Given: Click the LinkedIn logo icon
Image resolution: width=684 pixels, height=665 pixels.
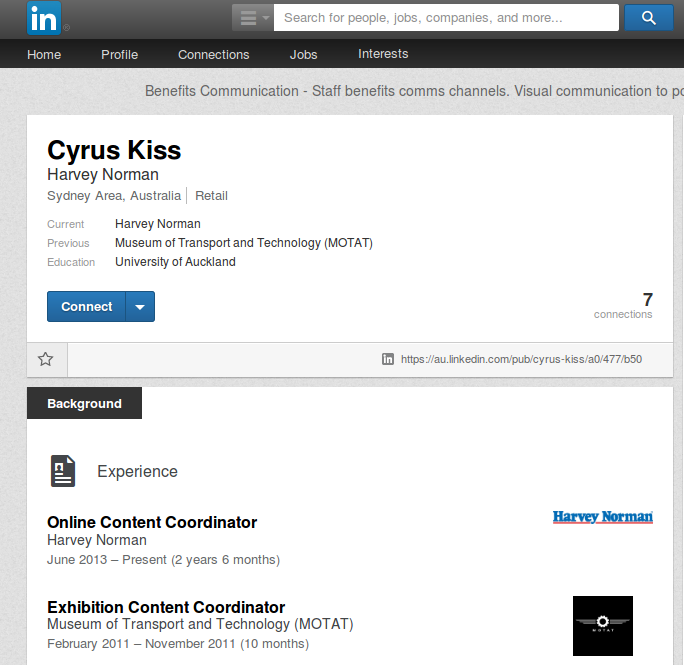Looking at the screenshot, I should [x=44, y=18].
